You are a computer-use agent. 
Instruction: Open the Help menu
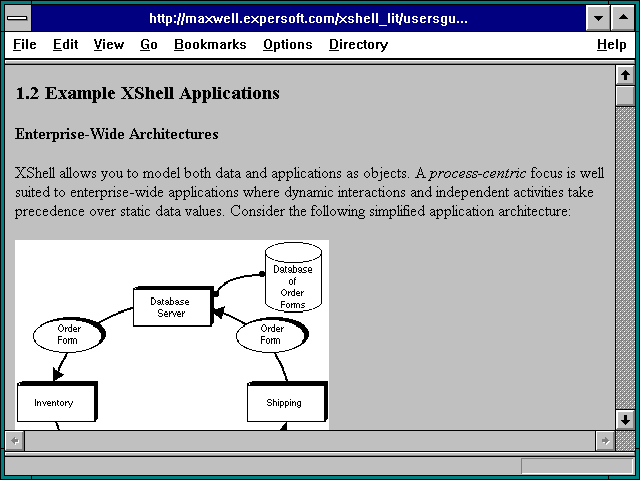611,44
